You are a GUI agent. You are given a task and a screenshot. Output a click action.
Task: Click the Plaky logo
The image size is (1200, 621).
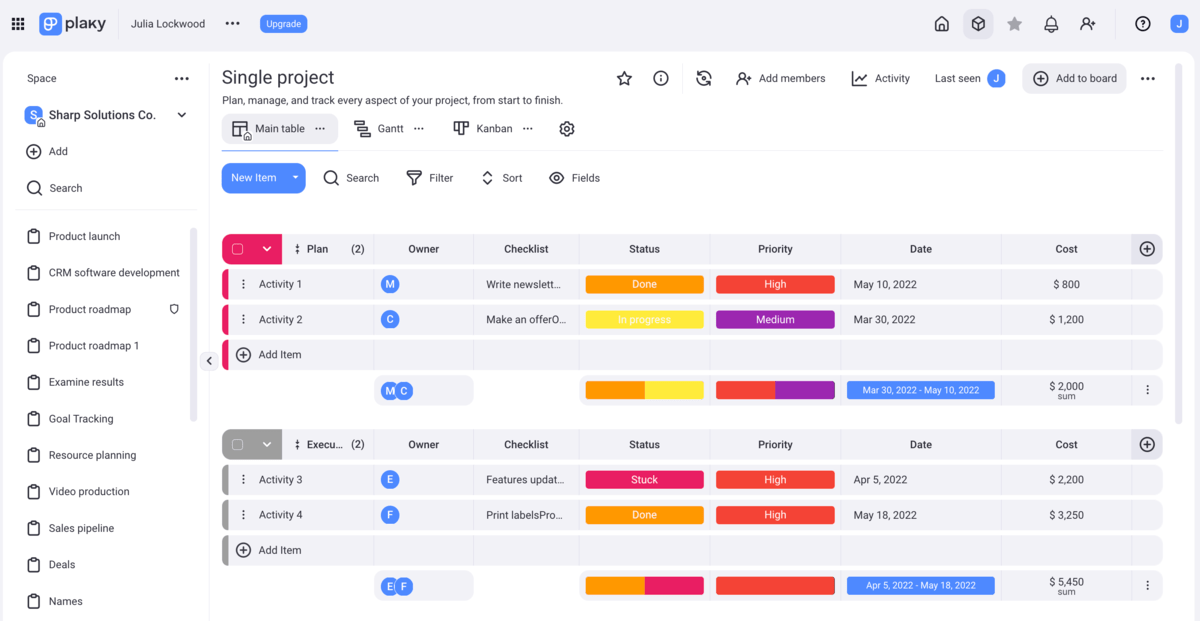[72, 24]
